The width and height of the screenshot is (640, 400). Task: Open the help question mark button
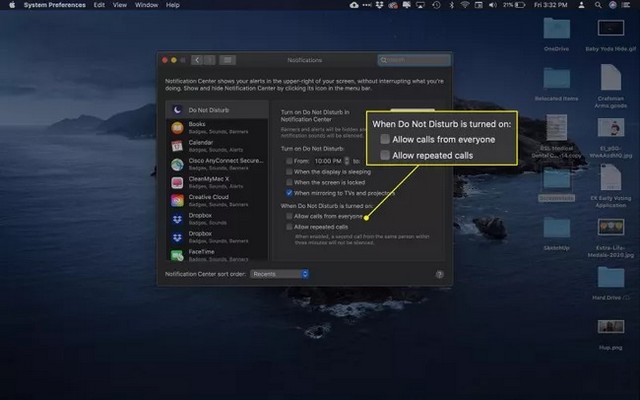439,274
